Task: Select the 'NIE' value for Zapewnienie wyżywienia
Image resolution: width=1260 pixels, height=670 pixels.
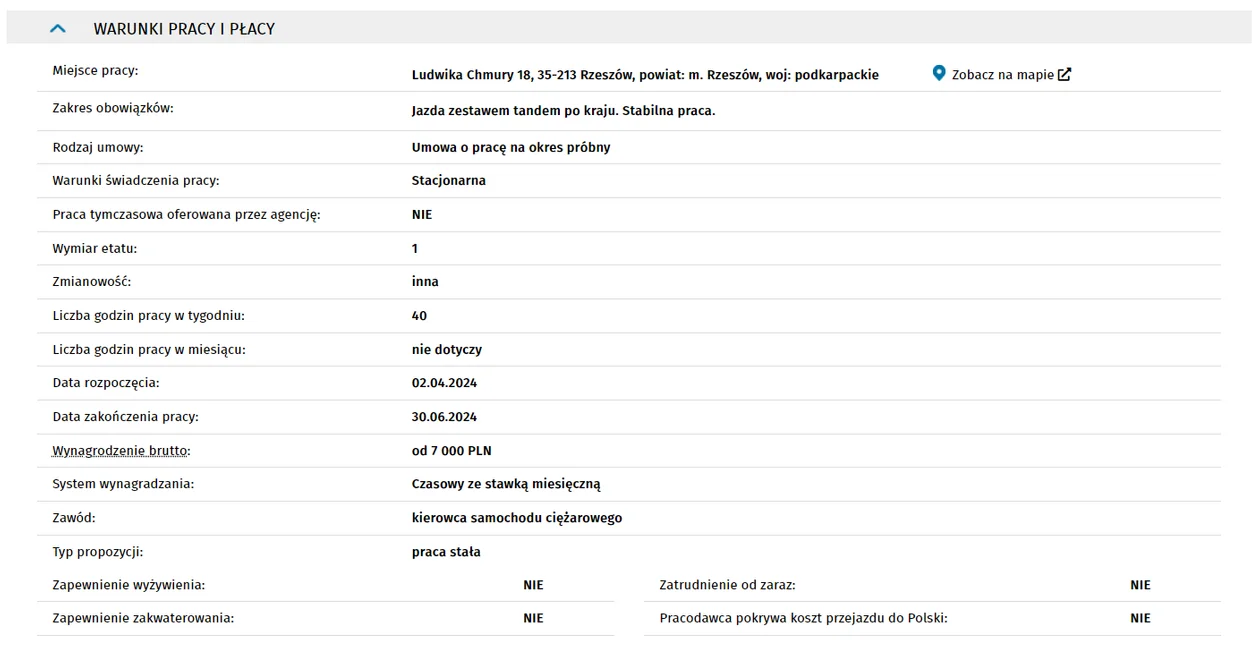Action: click(533, 585)
